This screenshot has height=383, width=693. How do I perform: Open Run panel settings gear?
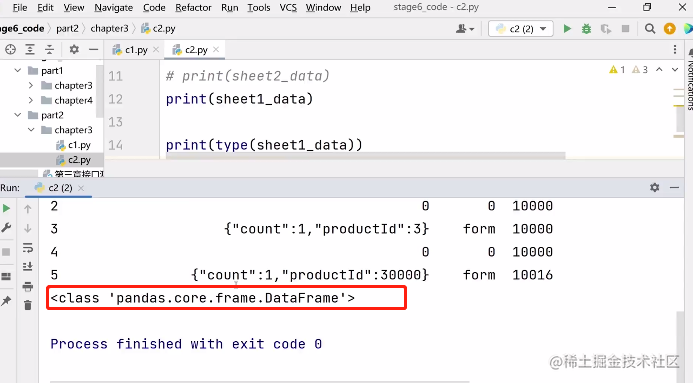tap(655, 187)
